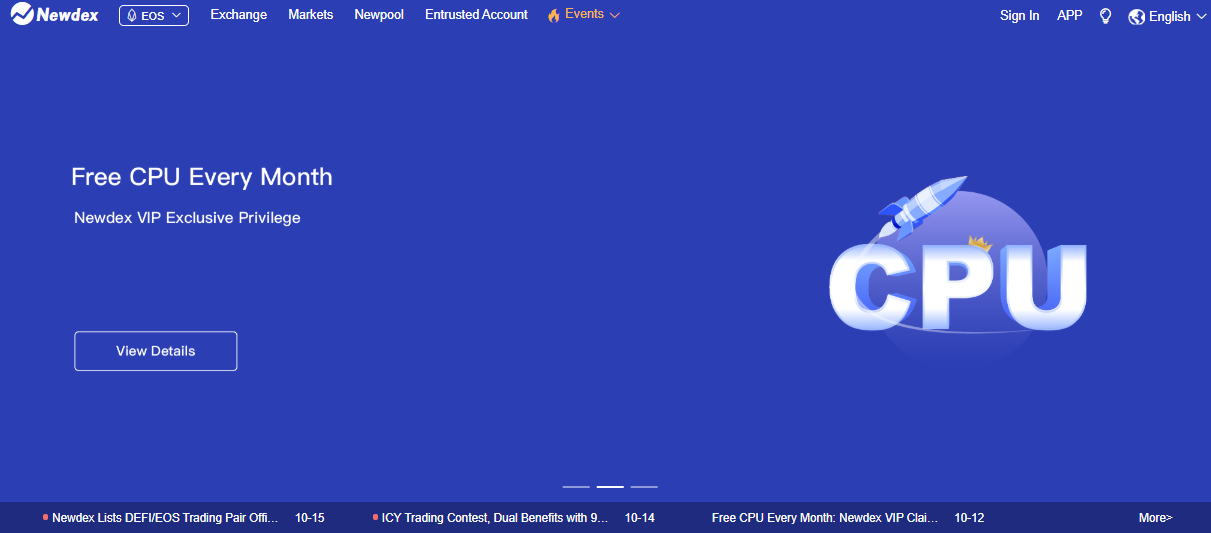Click the EOS chain symbol icon

(x=131, y=16)
